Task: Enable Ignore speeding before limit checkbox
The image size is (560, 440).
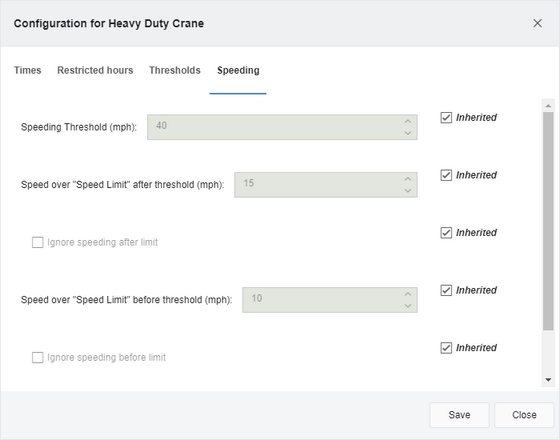Action: [38, 357]
